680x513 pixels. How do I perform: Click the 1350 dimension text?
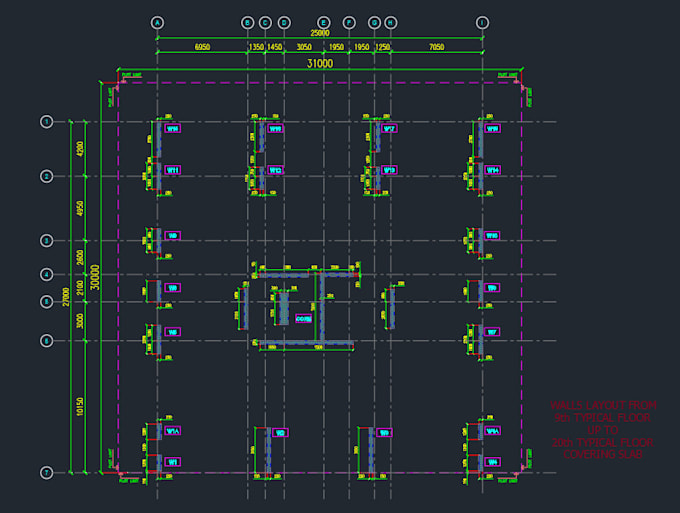pos(256,47)
